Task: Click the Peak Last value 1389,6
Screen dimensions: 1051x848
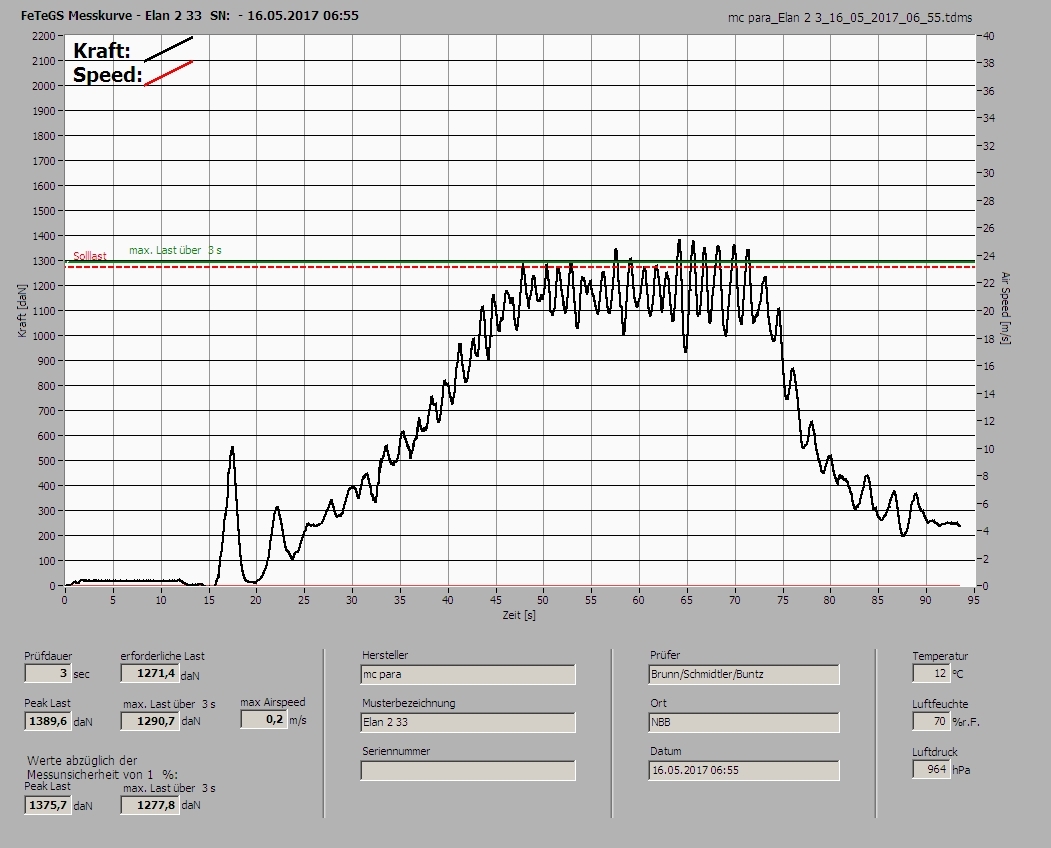Action: (48, 721)
